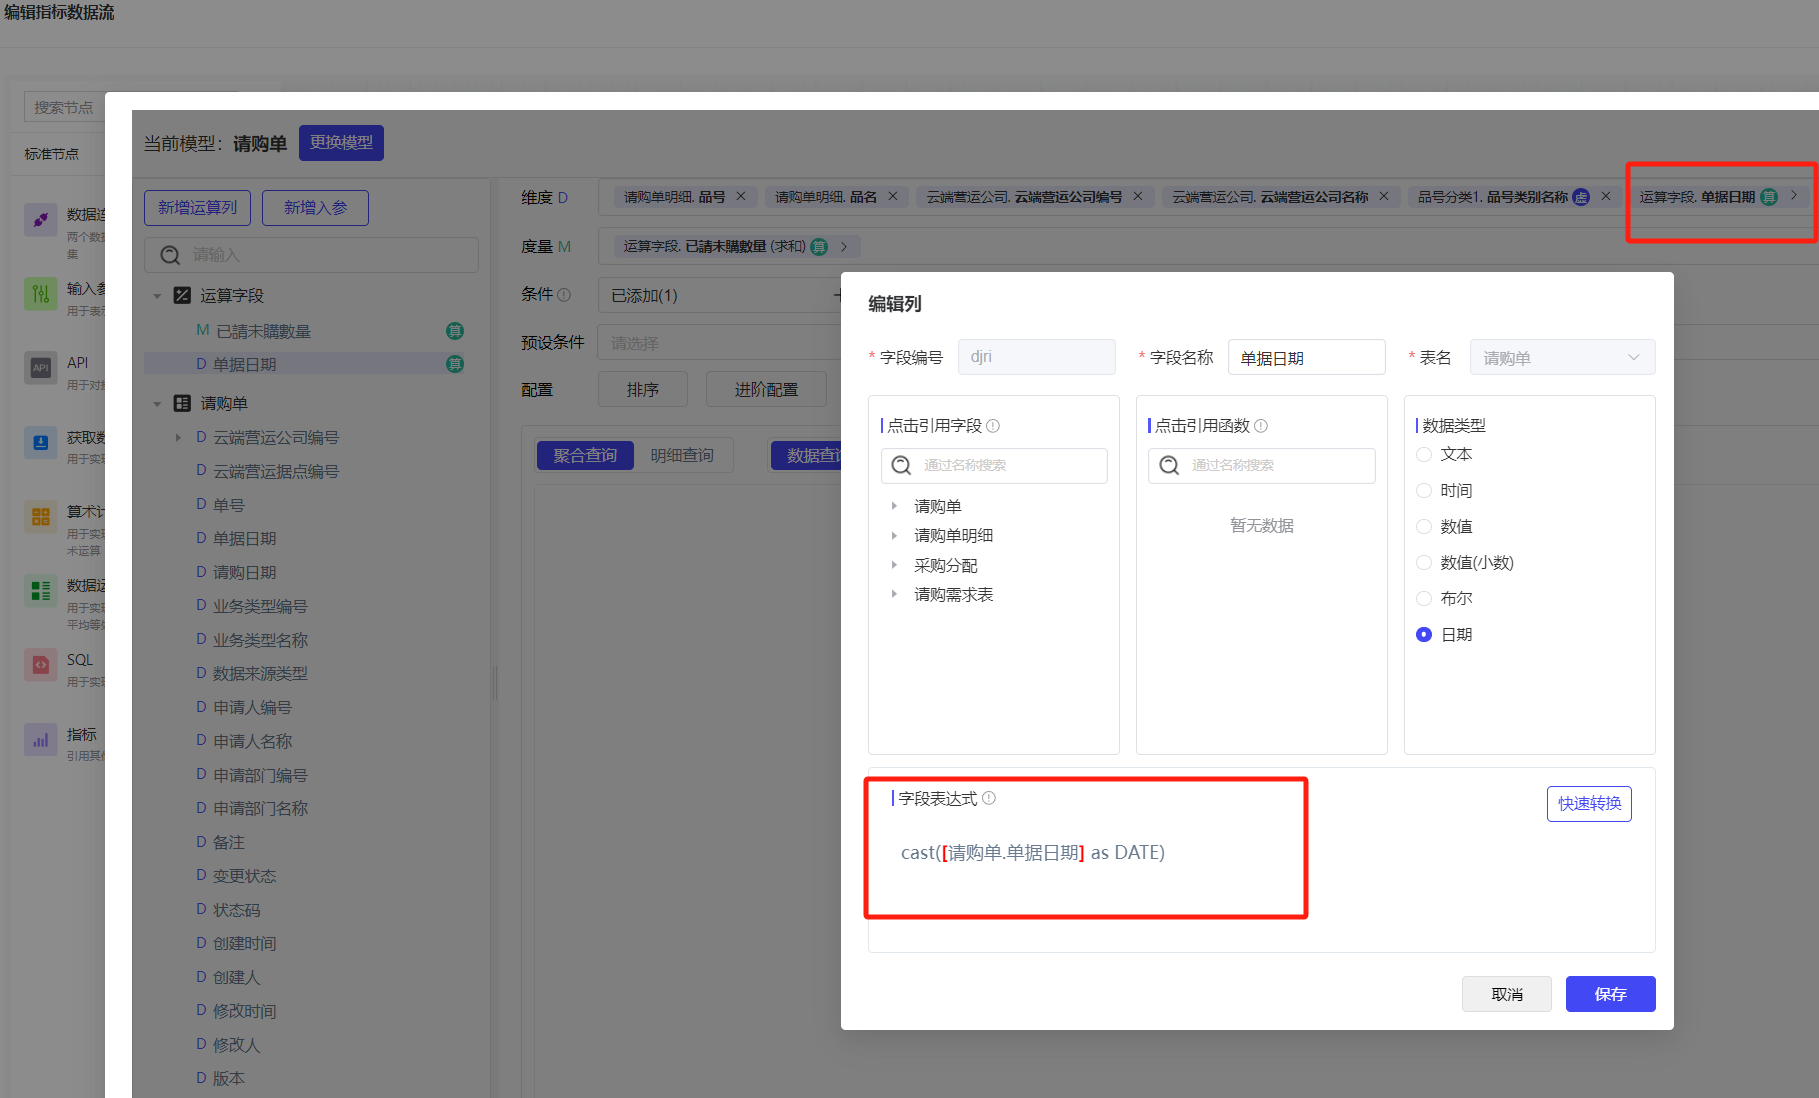Switch to the 明细查询 tab

[682, 455]
